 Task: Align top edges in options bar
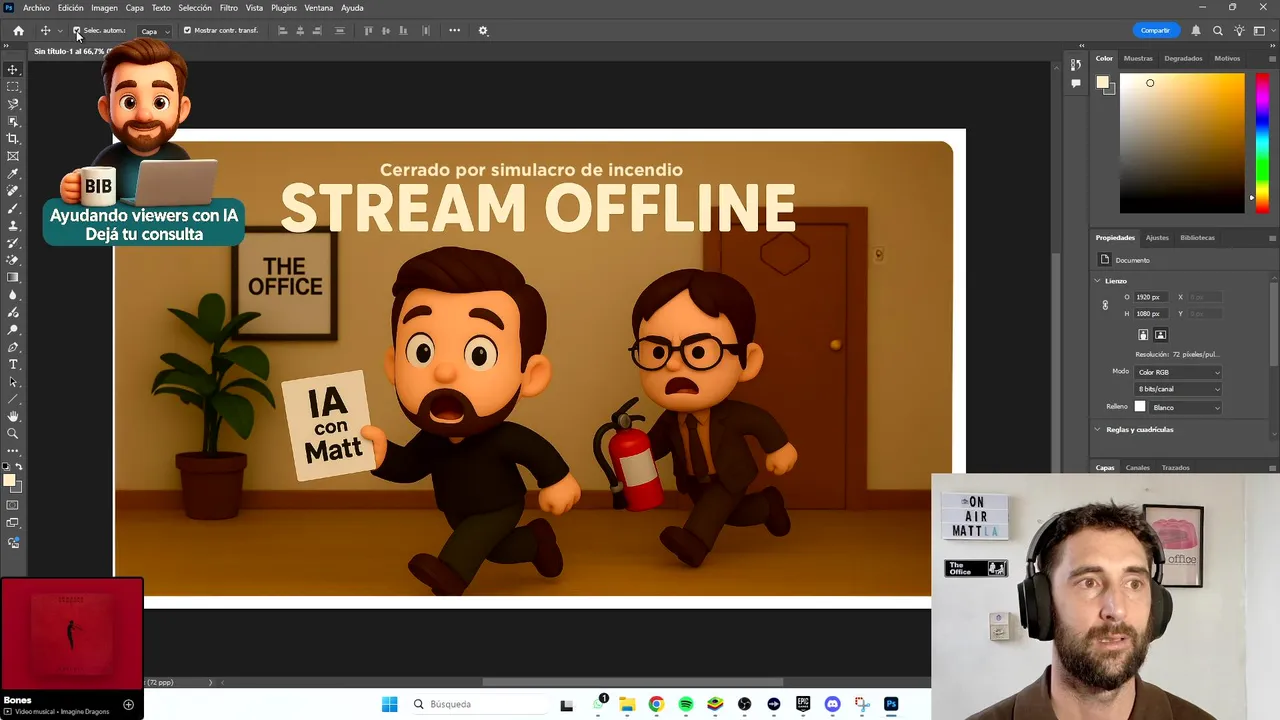(368, 30)
